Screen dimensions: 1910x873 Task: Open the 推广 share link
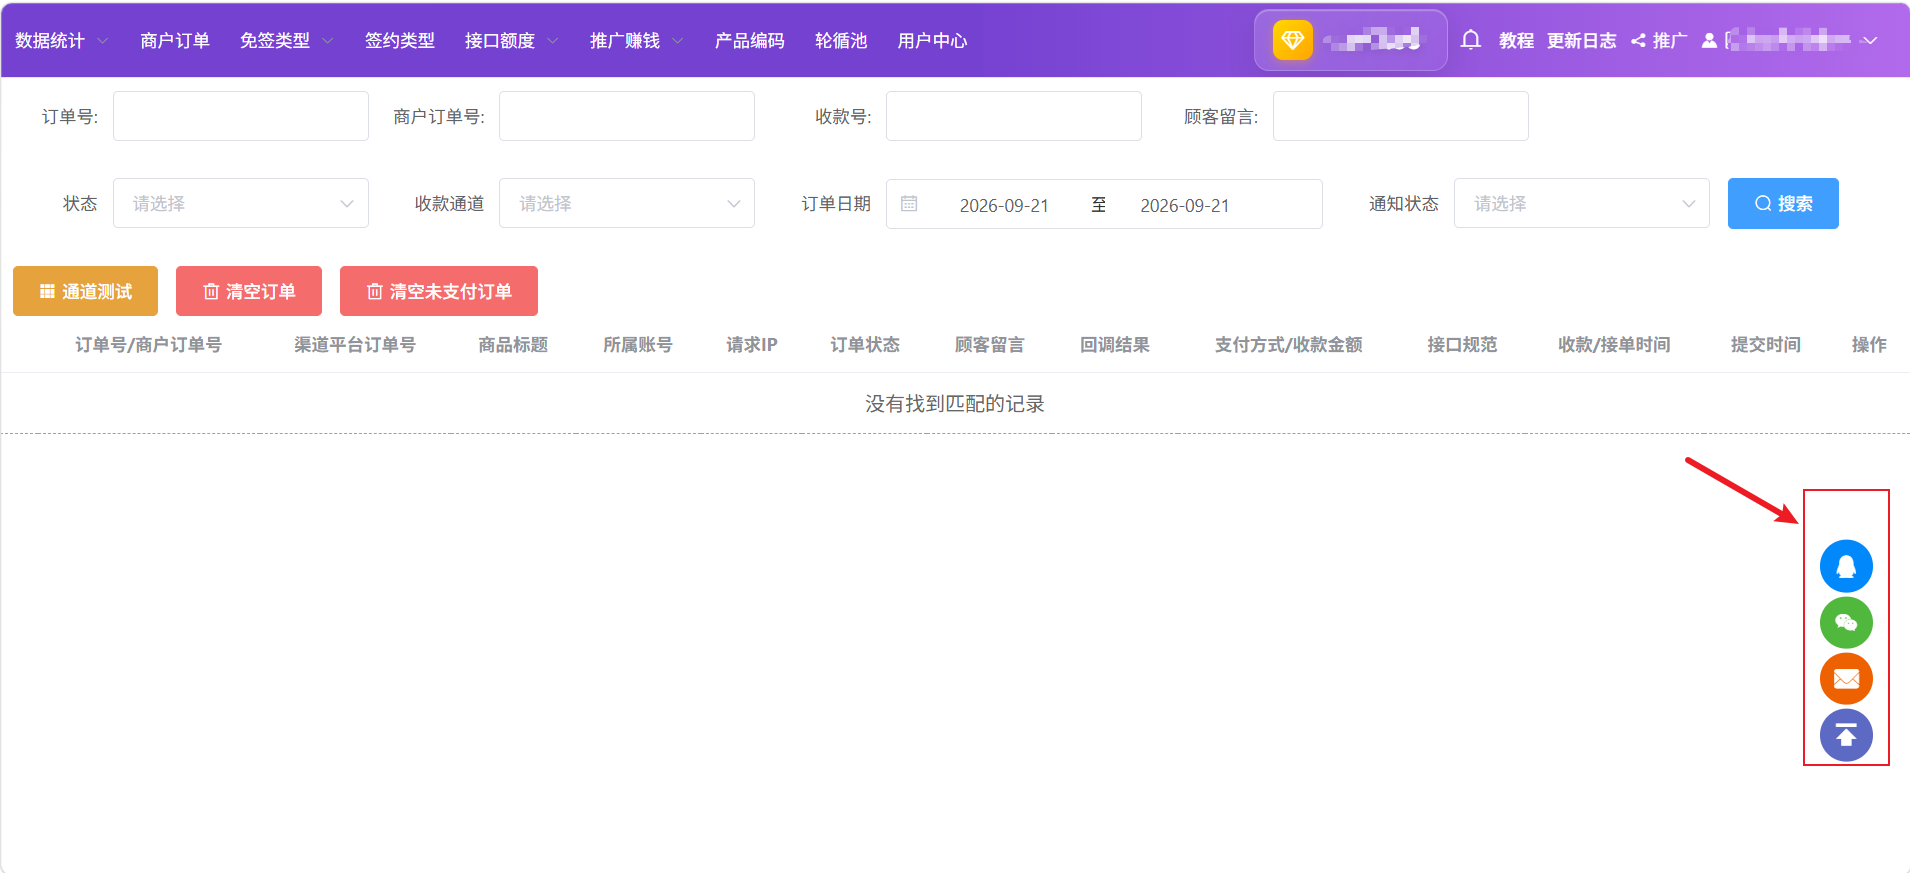(x=1659, y=41)
